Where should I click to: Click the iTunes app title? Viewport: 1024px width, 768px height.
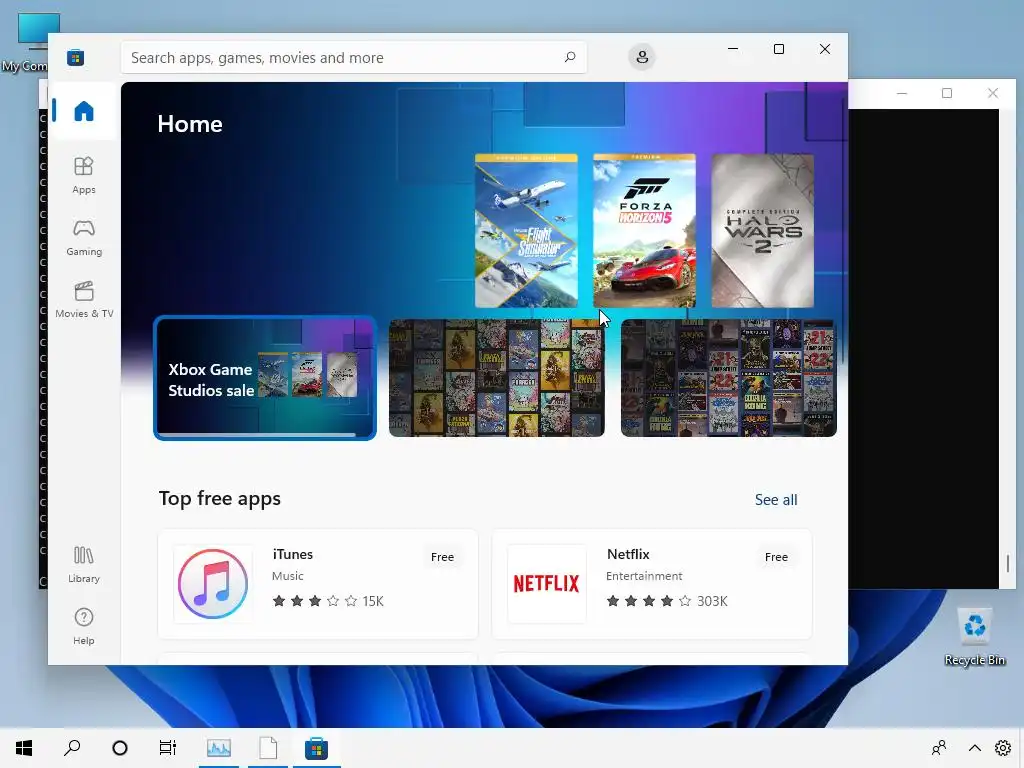click(x=293, y=554)
